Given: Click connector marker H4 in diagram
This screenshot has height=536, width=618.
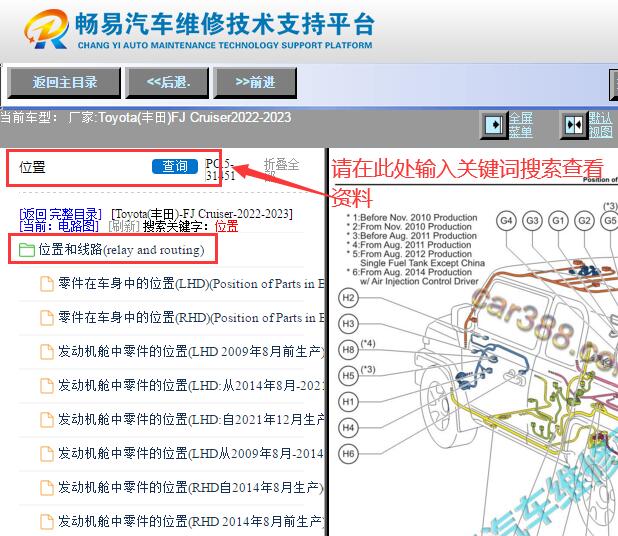Looking at the screenshot, I should (348, 428).
